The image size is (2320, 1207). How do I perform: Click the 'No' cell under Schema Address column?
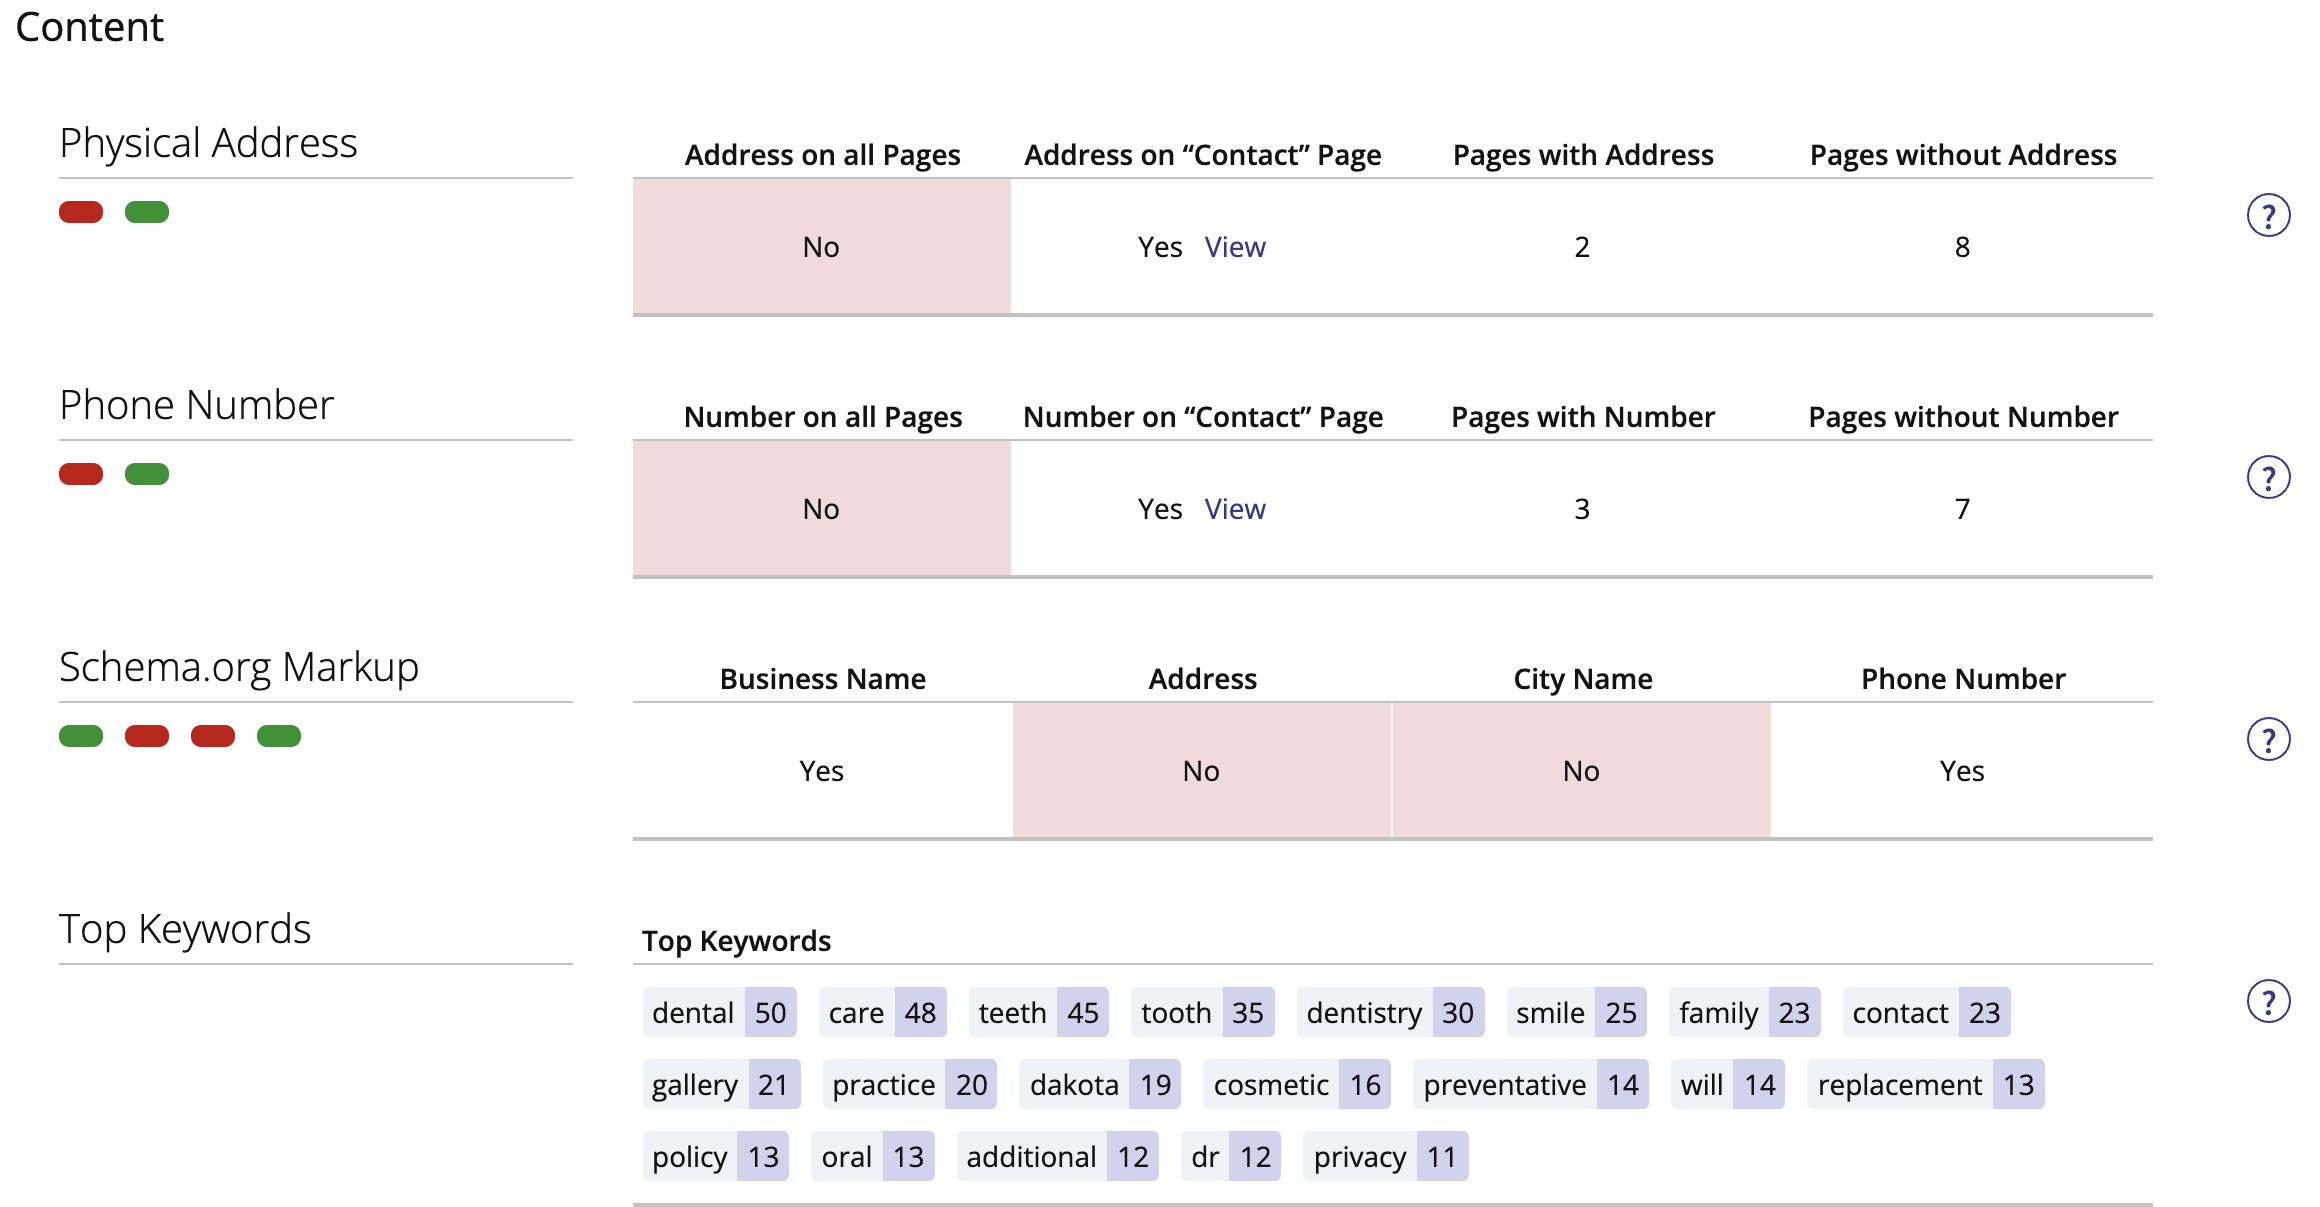pyautogui.click(x=1202, y=771)
